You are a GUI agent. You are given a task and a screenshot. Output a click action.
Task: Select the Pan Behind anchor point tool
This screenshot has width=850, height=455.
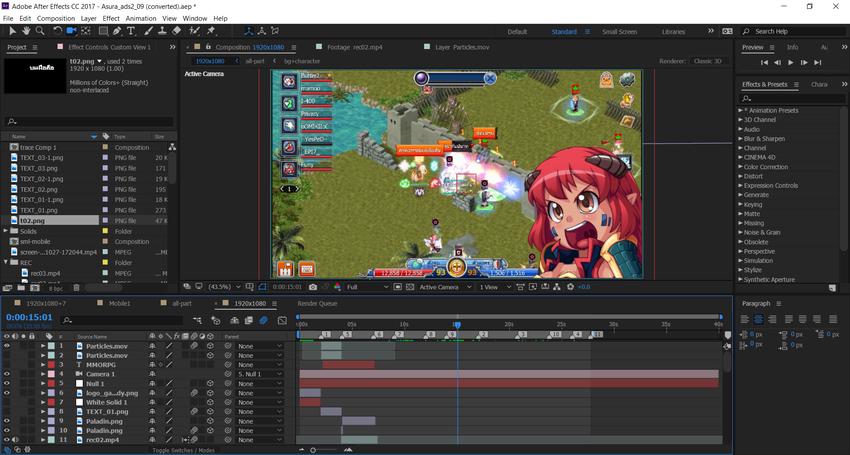[x=86, y=31]
